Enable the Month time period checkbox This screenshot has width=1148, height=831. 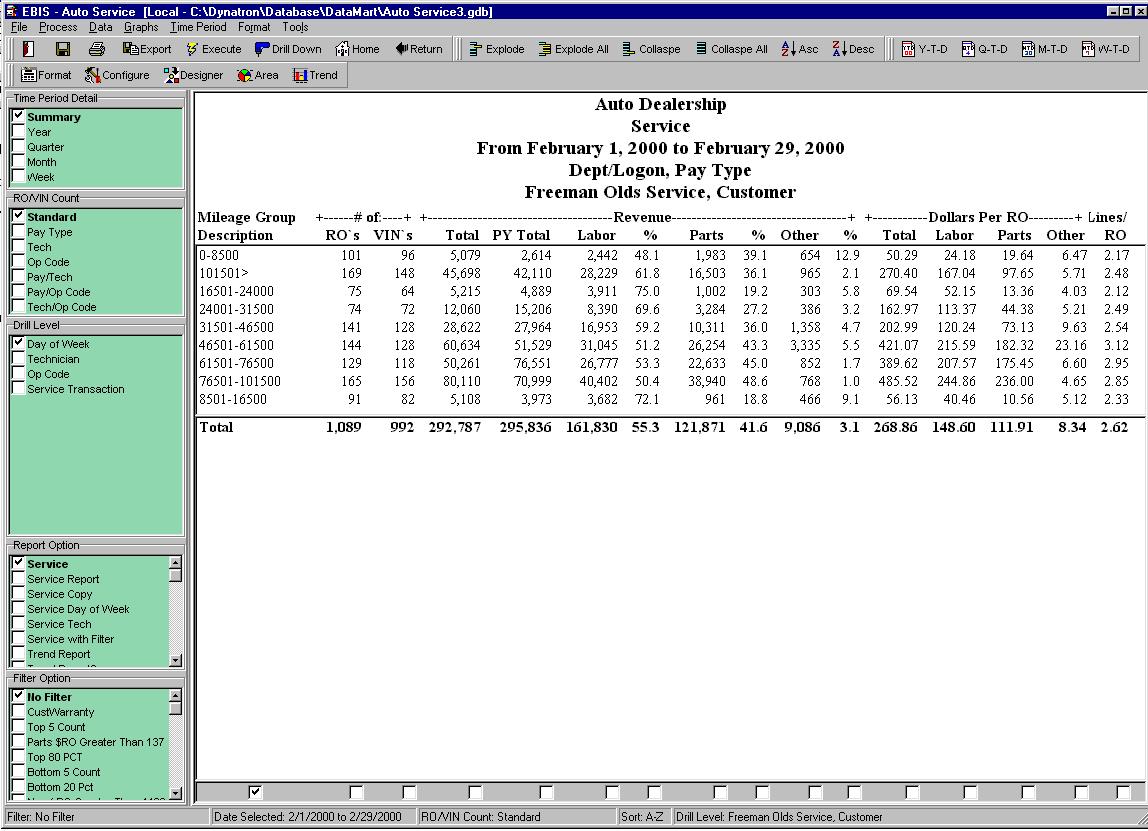pos(19,162)
